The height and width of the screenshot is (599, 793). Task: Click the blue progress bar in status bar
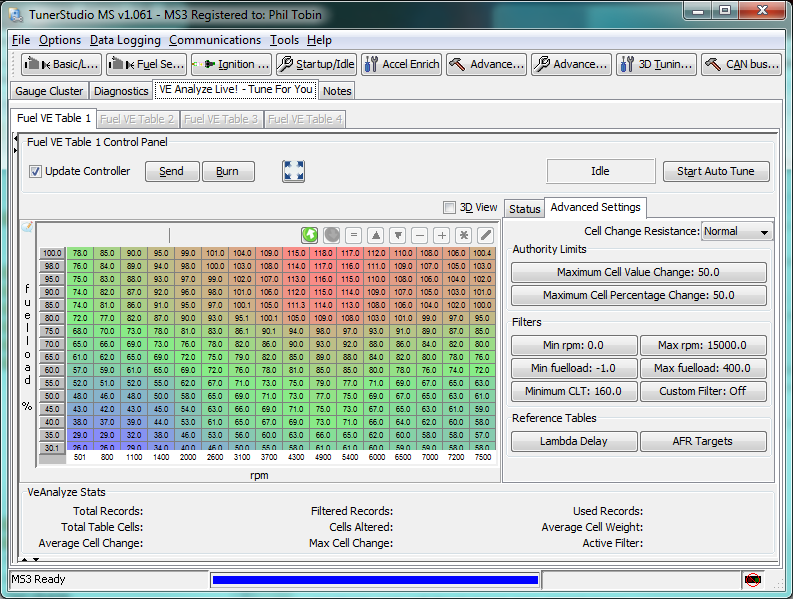pyautogui.click(x=375, y=580)
